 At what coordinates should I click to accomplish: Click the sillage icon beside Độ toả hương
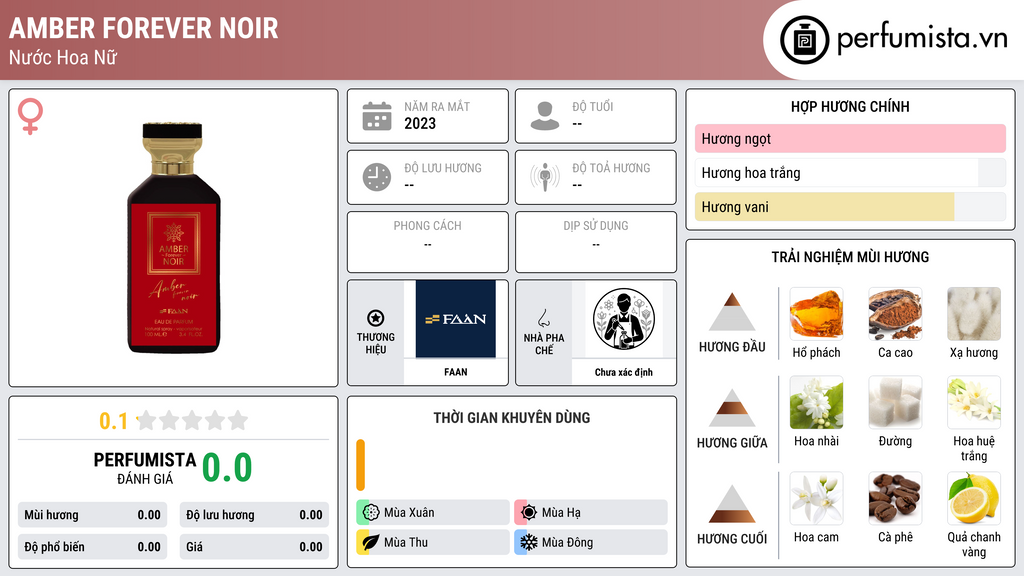545,177
